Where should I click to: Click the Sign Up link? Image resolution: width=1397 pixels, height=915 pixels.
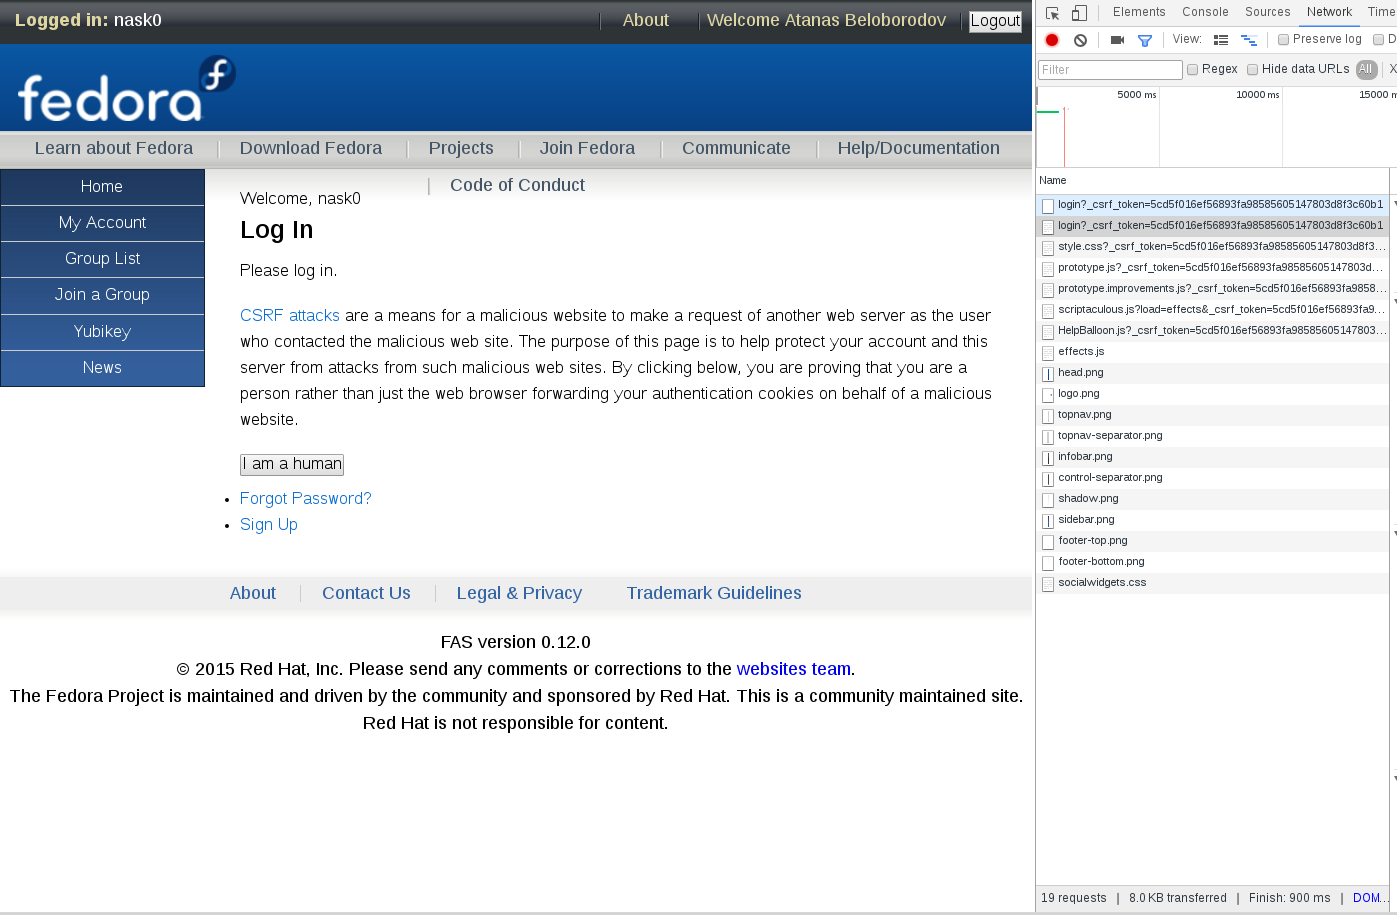tap(269, 524)
